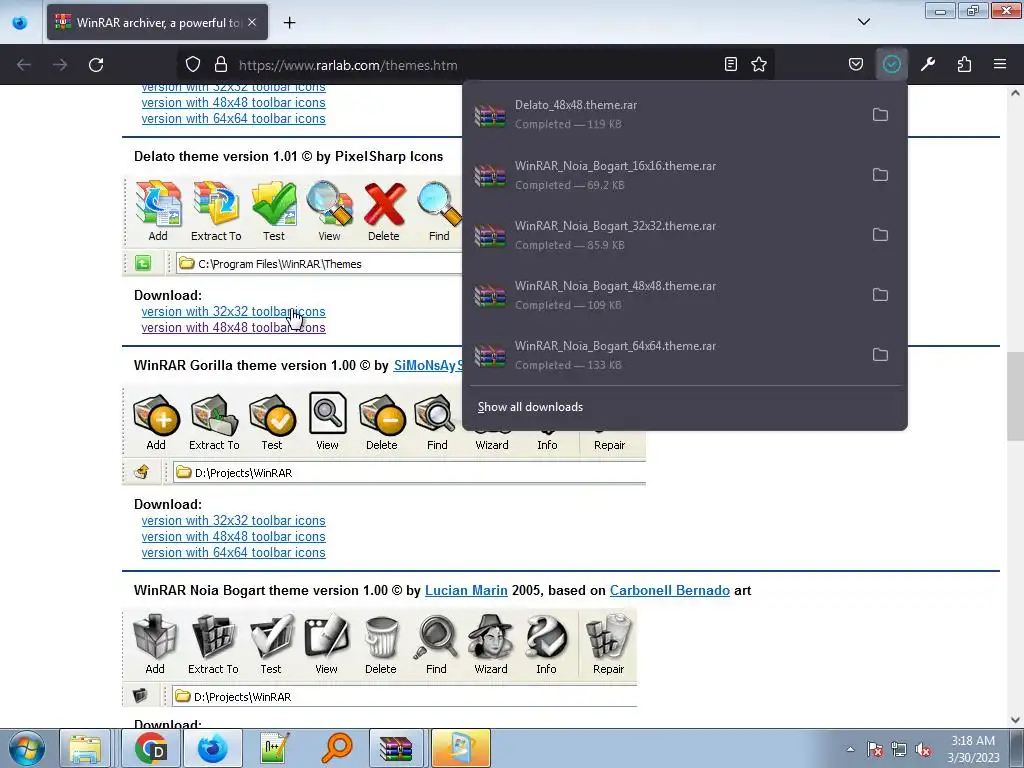The height and width of the screenshot is (768, 1024).
Task: Click the site security padlock icon
Action: pyautogui.click(x=221, y=65)
